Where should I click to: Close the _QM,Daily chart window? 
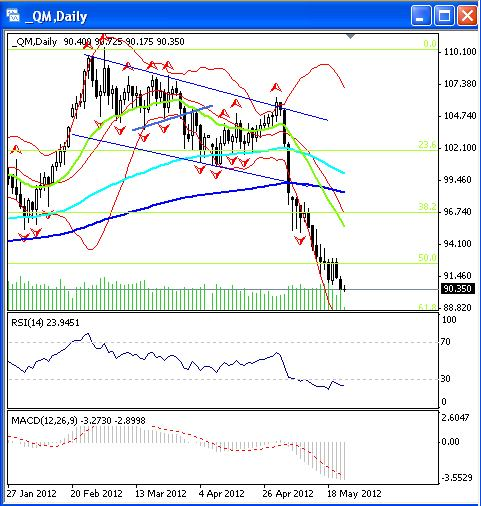pyautogui.click(x=467, y=15)
